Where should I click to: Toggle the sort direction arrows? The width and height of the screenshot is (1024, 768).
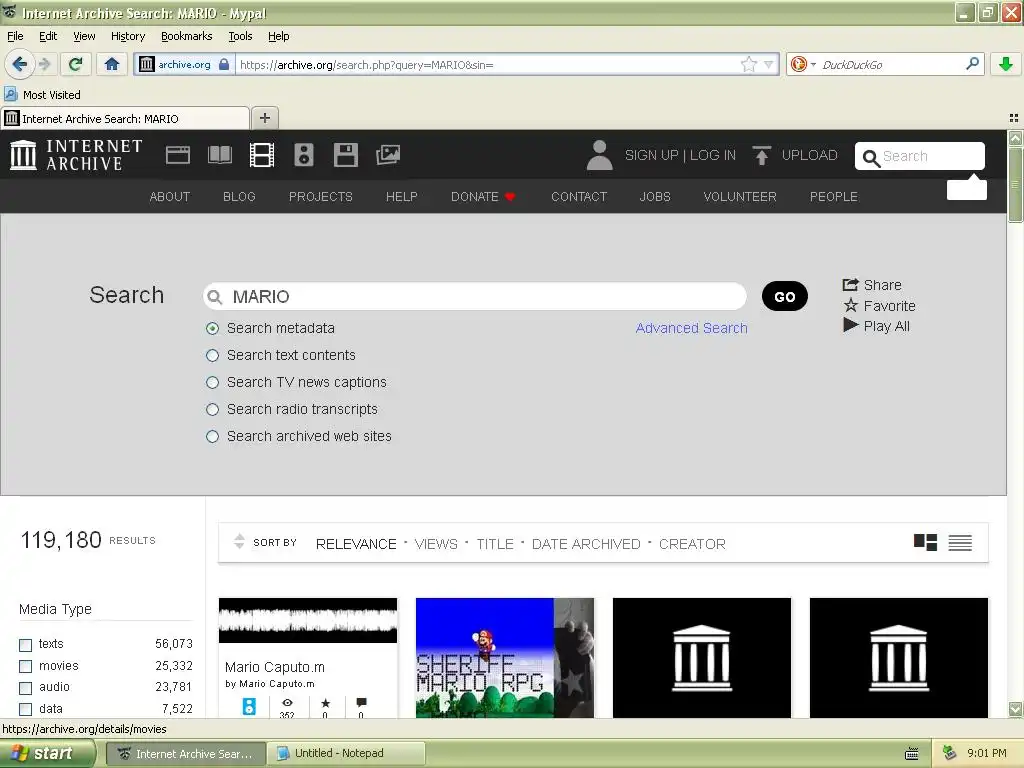click(239, 541)
